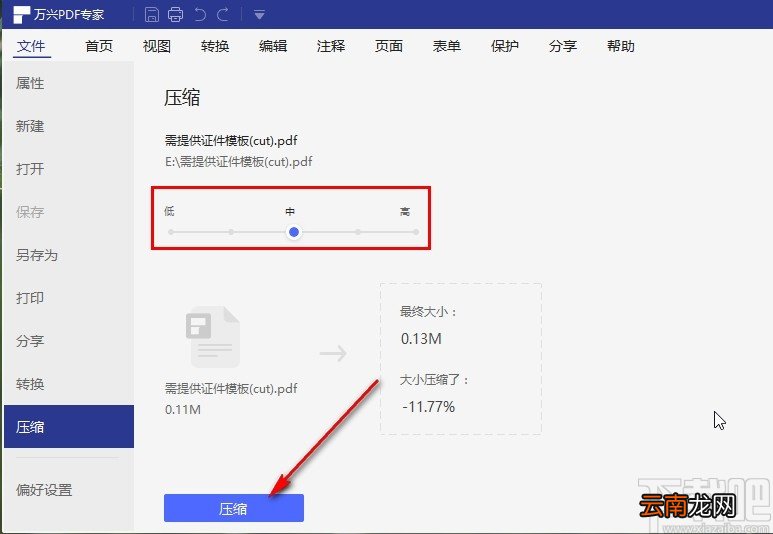Choose 转换 in the file sidebar
The height and width of the screenshot is (534, 773).
pos(69,384)
